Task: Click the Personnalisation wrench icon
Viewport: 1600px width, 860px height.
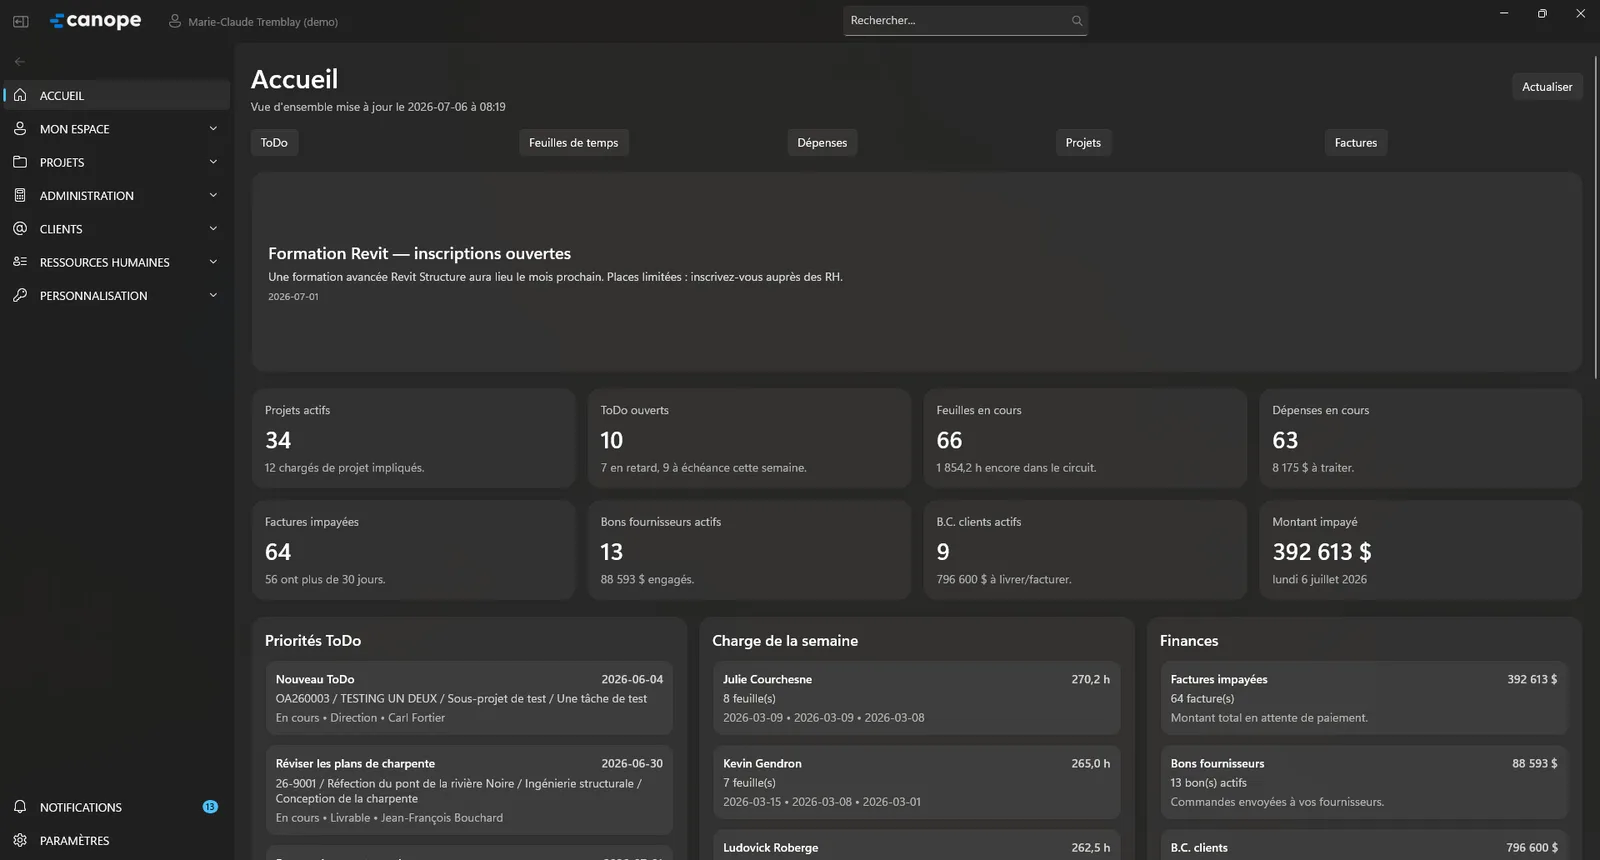Action: [x=20, y=295]
